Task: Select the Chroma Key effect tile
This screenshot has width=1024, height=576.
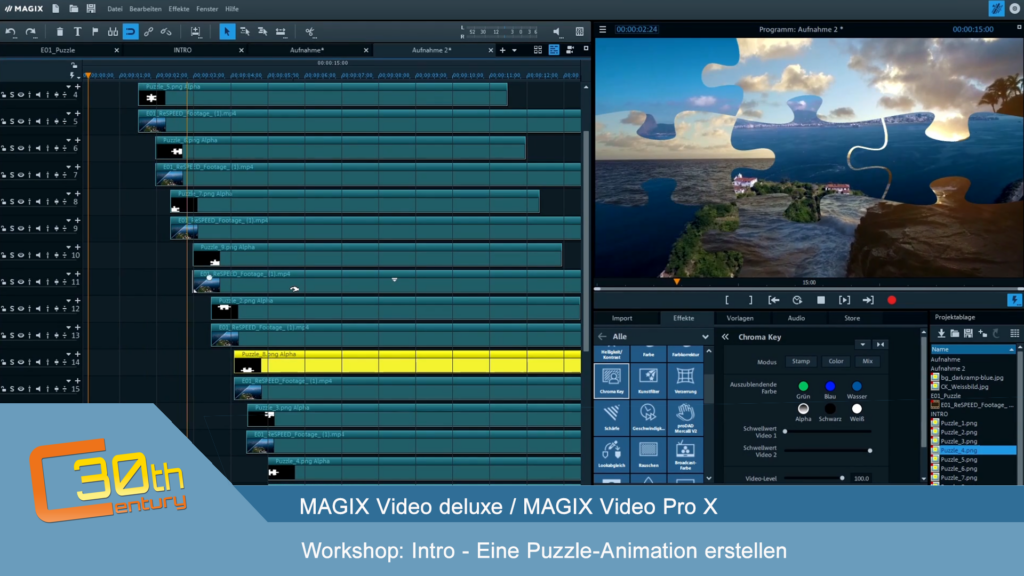Action: click(x=611, y=380)
